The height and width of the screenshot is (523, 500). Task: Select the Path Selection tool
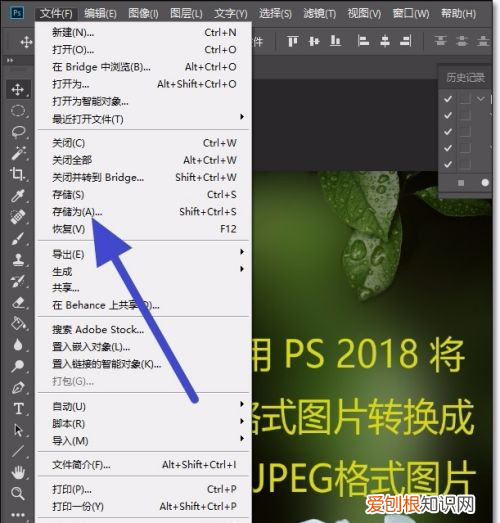tap(18, 430)
